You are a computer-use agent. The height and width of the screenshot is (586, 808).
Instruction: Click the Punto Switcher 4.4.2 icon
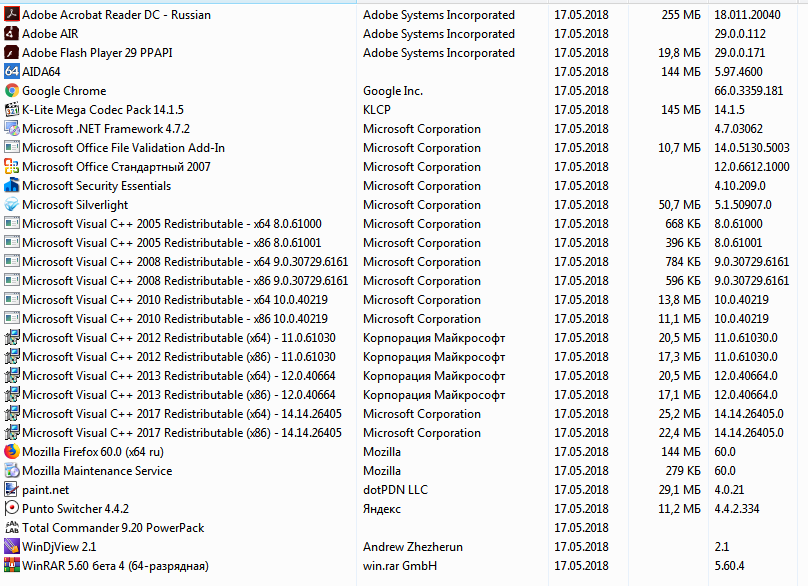tap(11, 509)
